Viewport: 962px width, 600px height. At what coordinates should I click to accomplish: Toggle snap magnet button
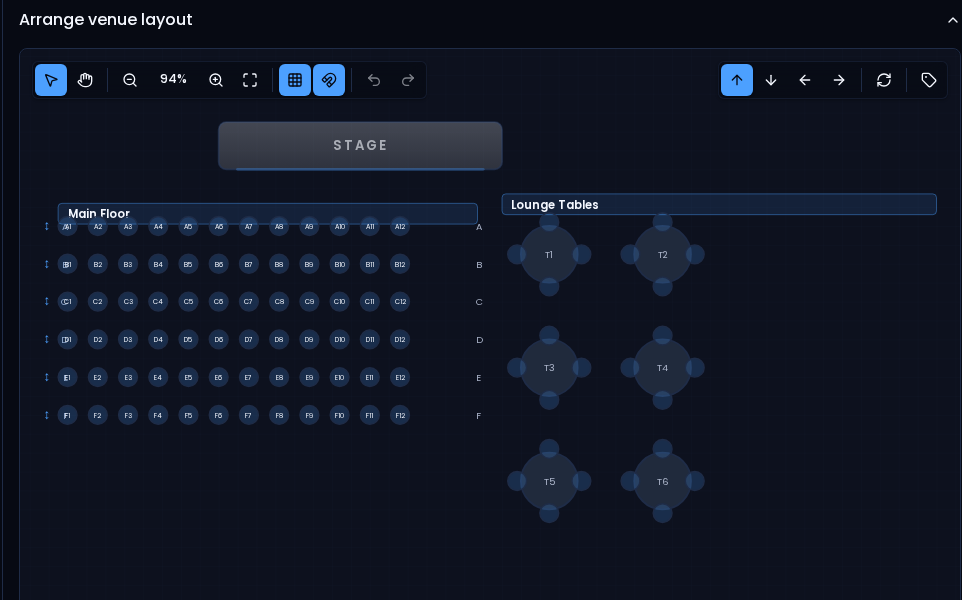tap(329, 80)
